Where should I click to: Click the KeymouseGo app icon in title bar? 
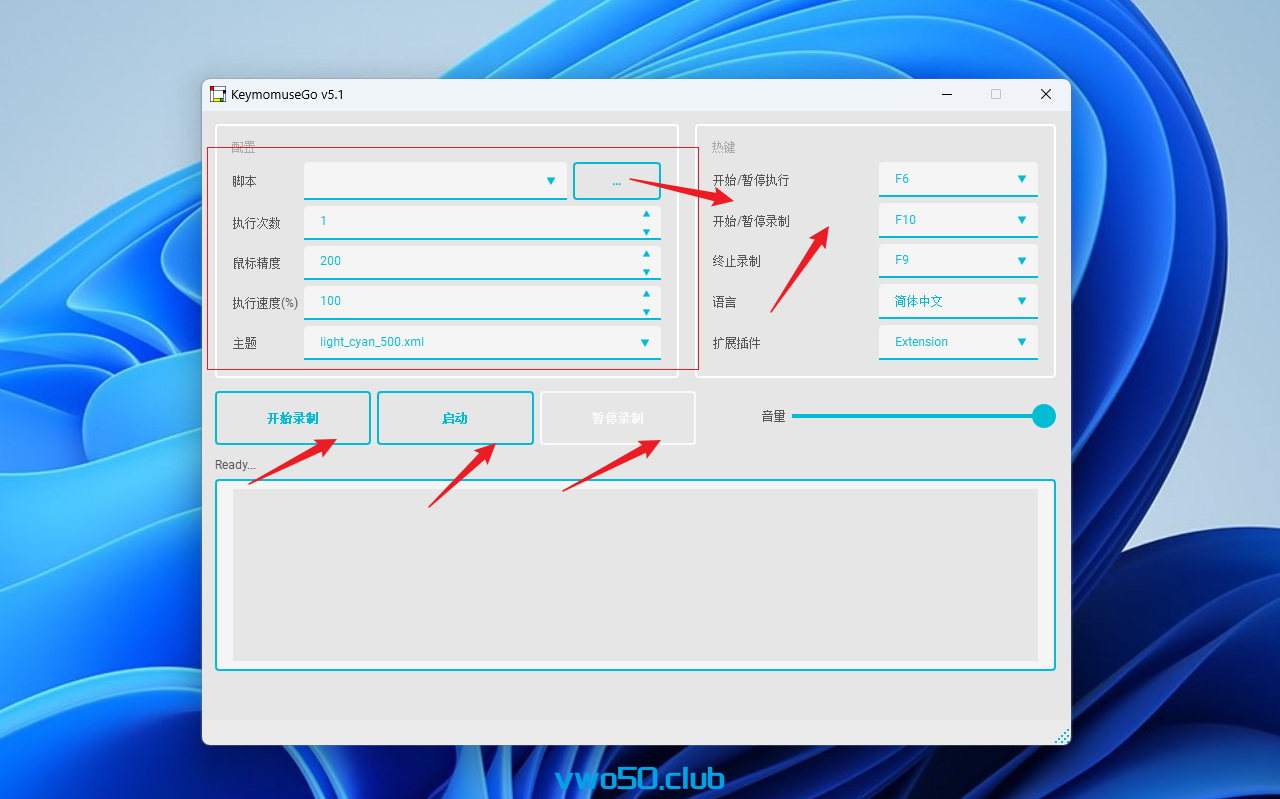pos(218,94)
